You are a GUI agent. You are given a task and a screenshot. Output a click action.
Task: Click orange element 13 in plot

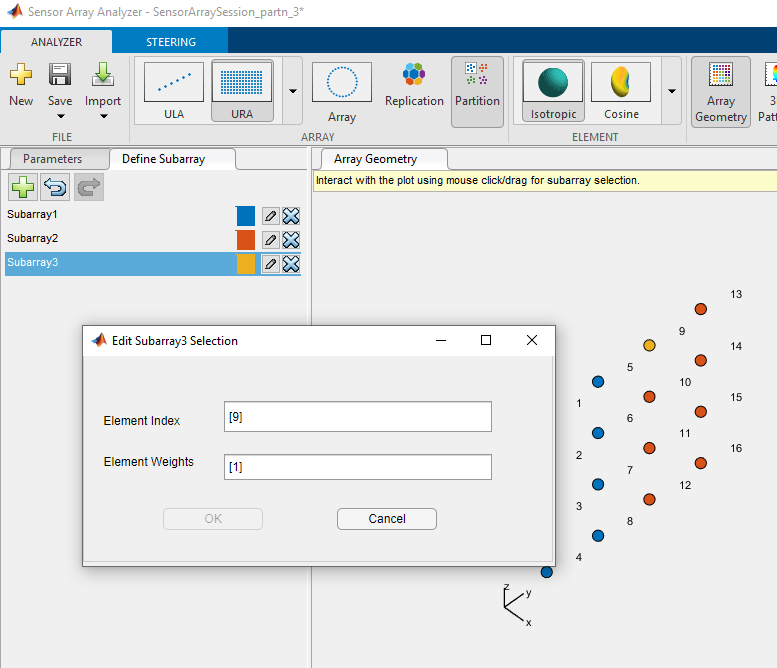coord(701,309)
